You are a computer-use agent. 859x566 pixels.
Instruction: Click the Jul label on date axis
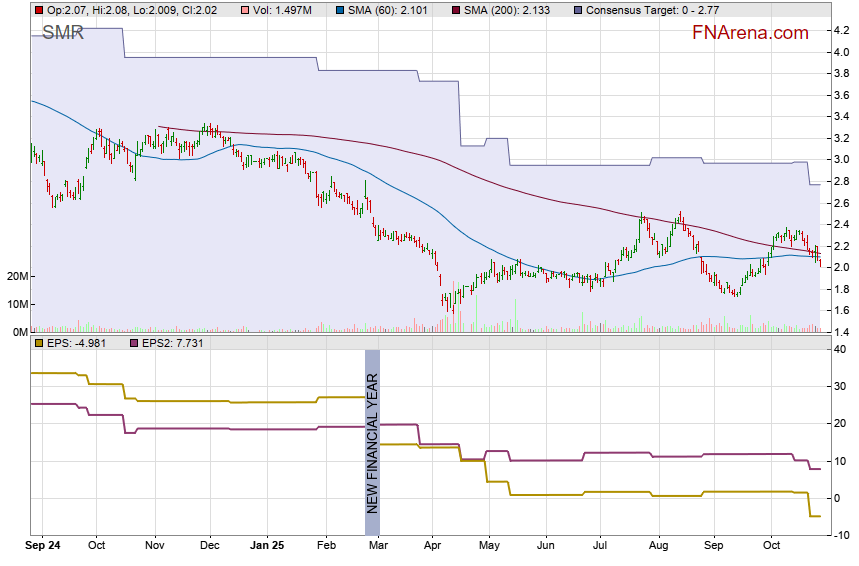[601, 547]
